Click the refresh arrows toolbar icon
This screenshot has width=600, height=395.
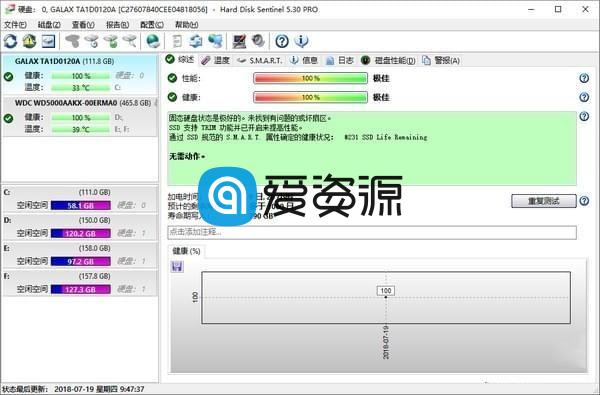tap(10, 41)
